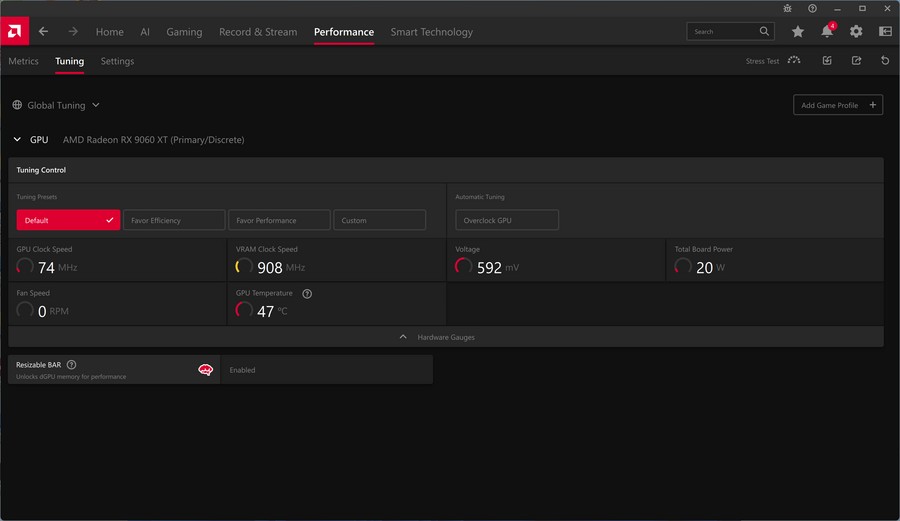
Task: Open the help question mark in title bar
Action: pyautogui.click(x=812, y=9)
